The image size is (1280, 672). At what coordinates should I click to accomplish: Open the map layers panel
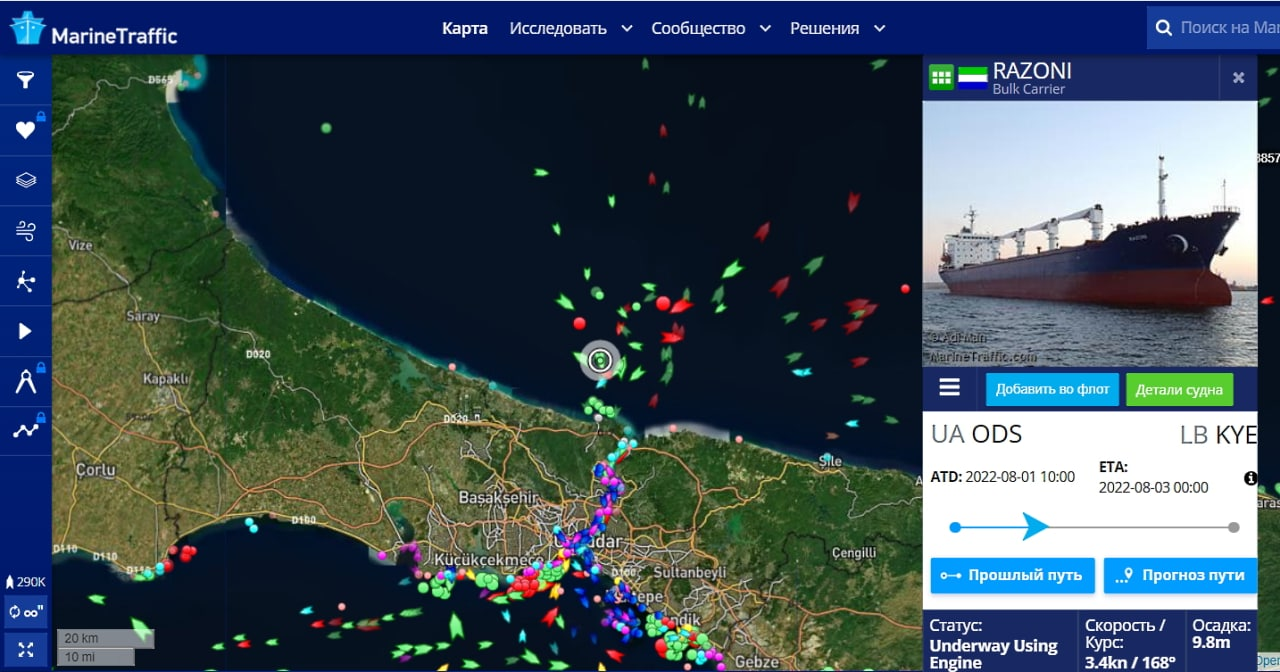point(25,180)
